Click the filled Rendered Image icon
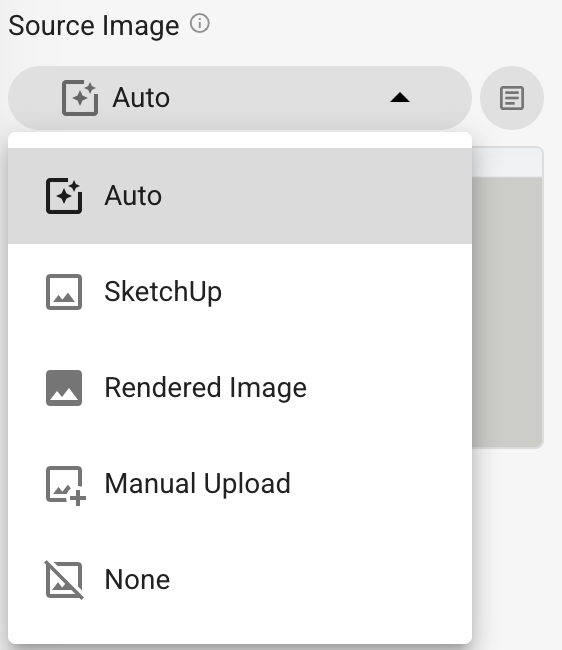This screenshot has width=562, height=650. click(x=64, y=388)
